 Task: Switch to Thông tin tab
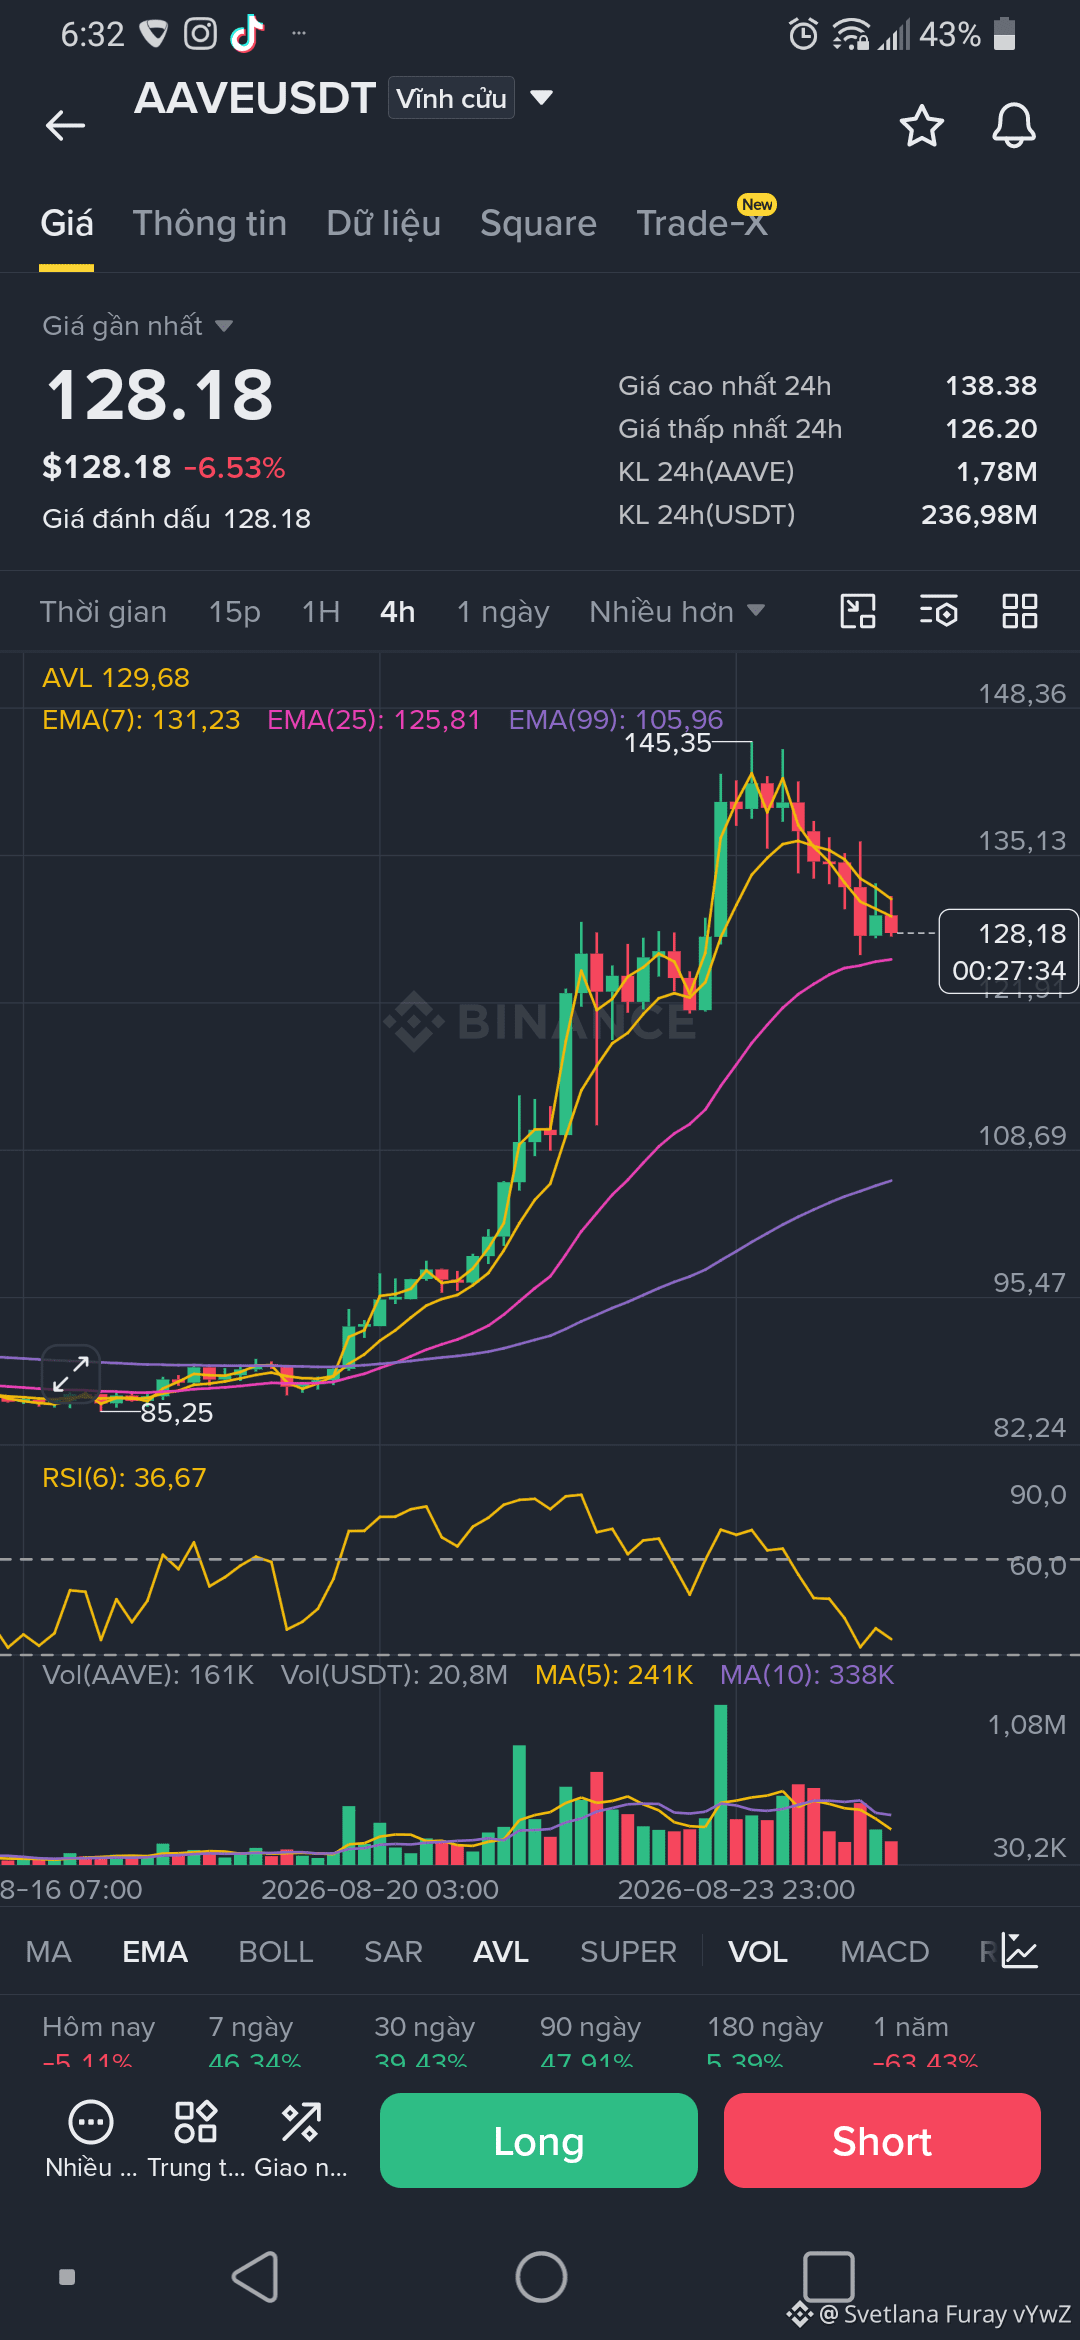point(210,223)
